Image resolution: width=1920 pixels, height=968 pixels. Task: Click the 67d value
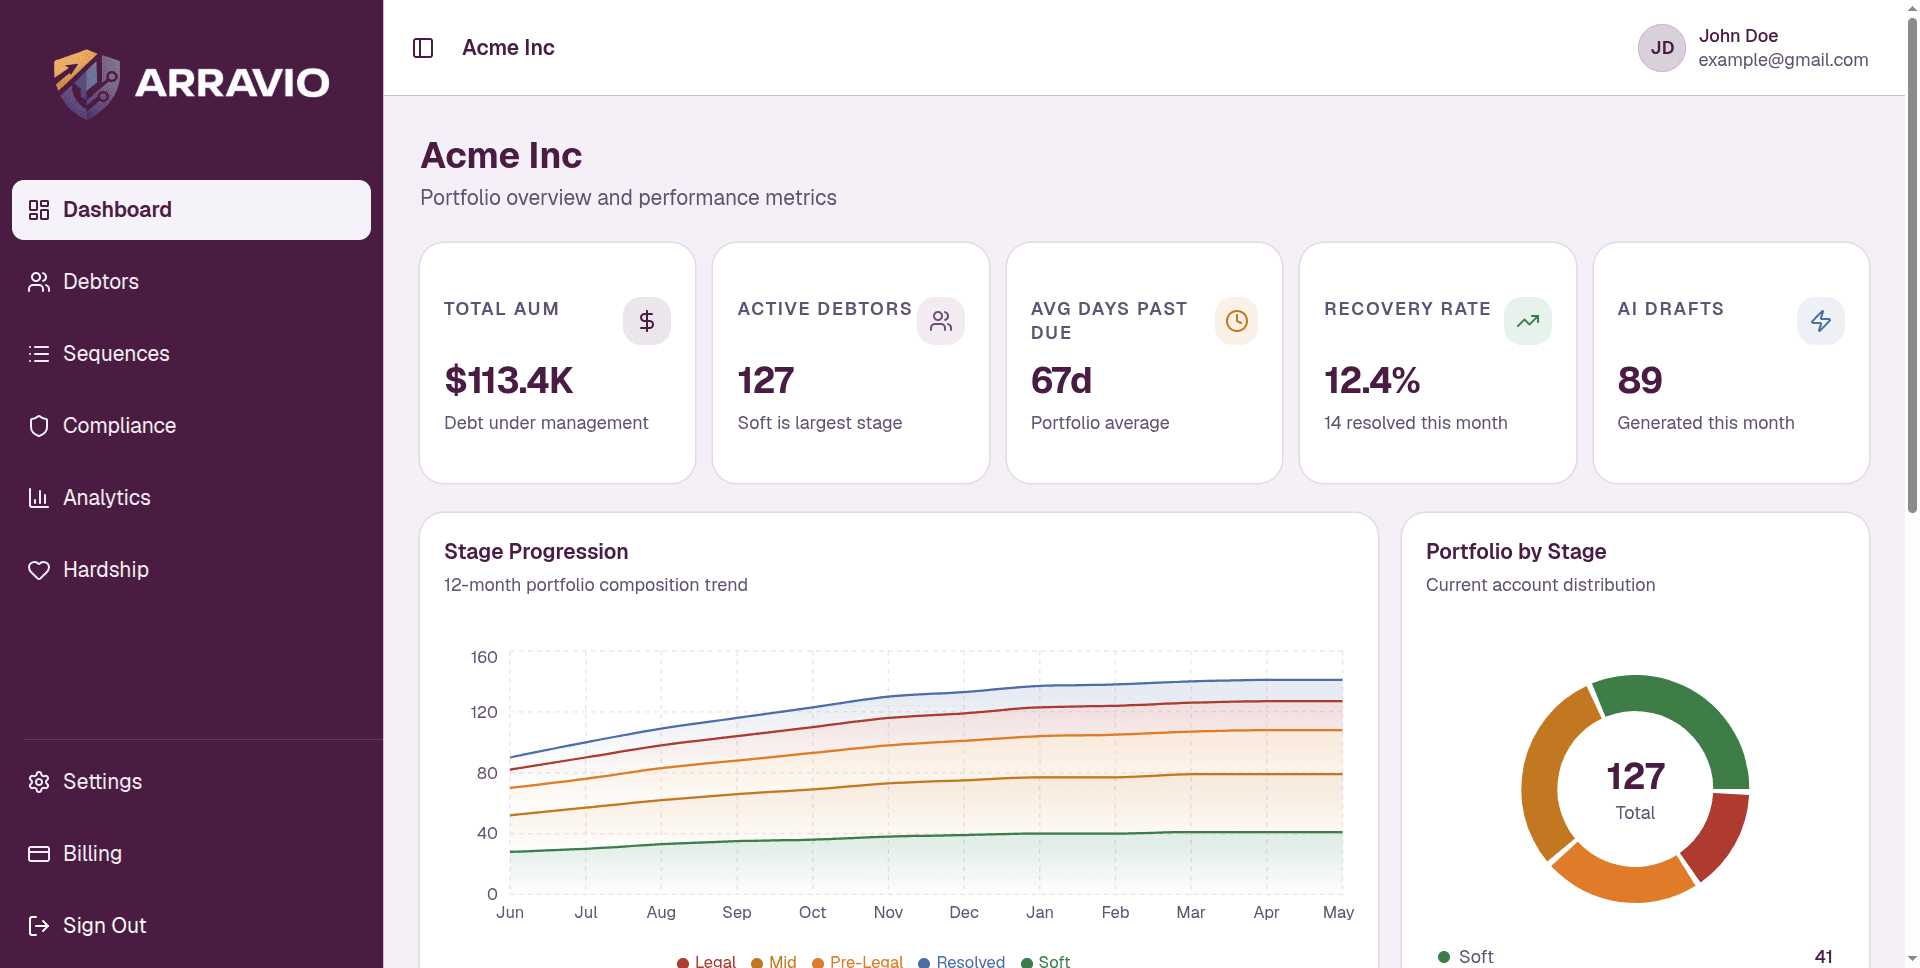(1061, 381)
